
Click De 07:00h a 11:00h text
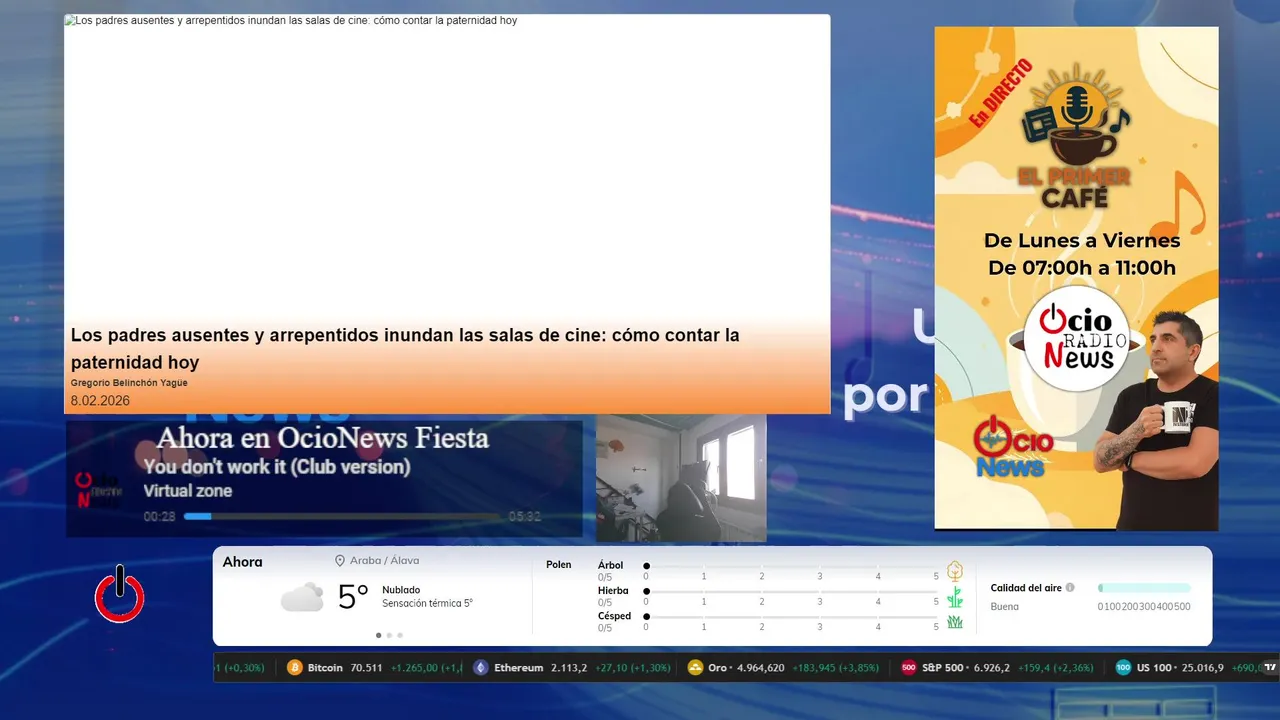[x=1082, y=268]
